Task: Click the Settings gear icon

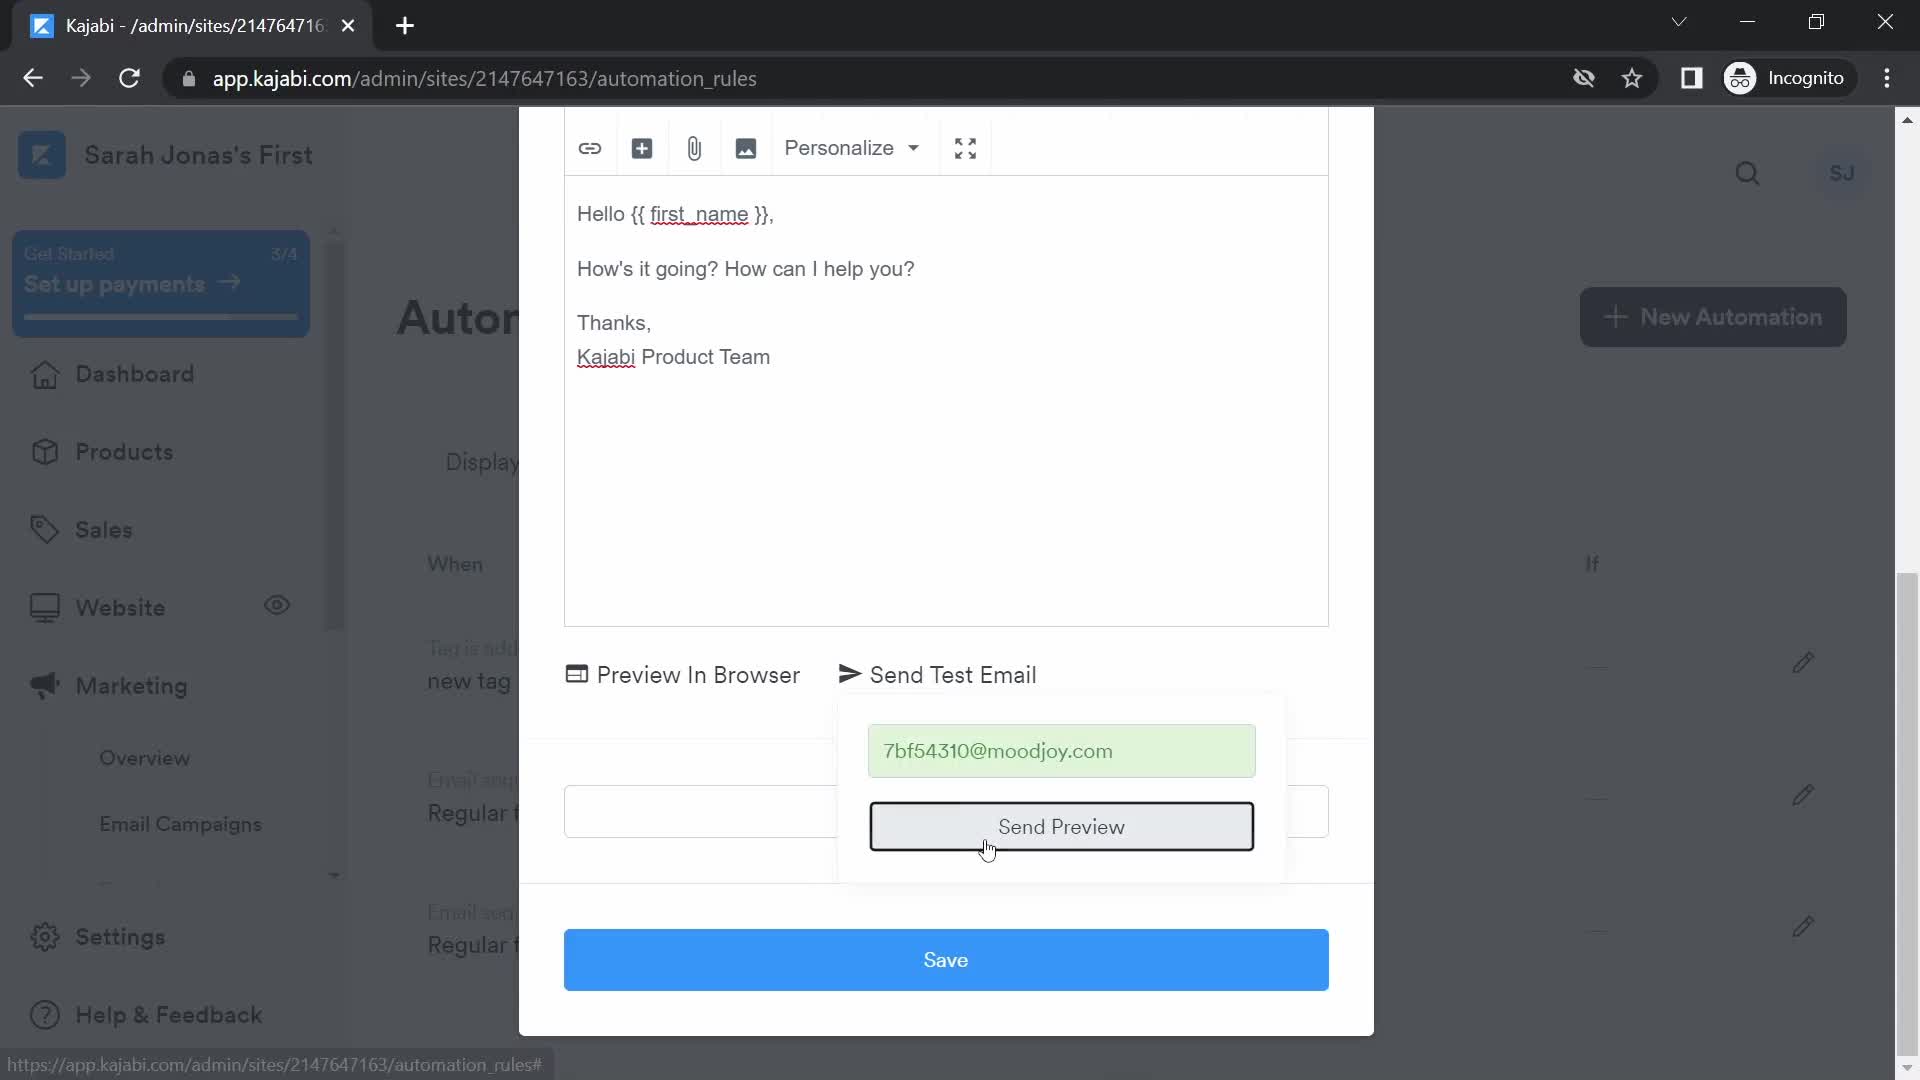Action: coord(45,937)
